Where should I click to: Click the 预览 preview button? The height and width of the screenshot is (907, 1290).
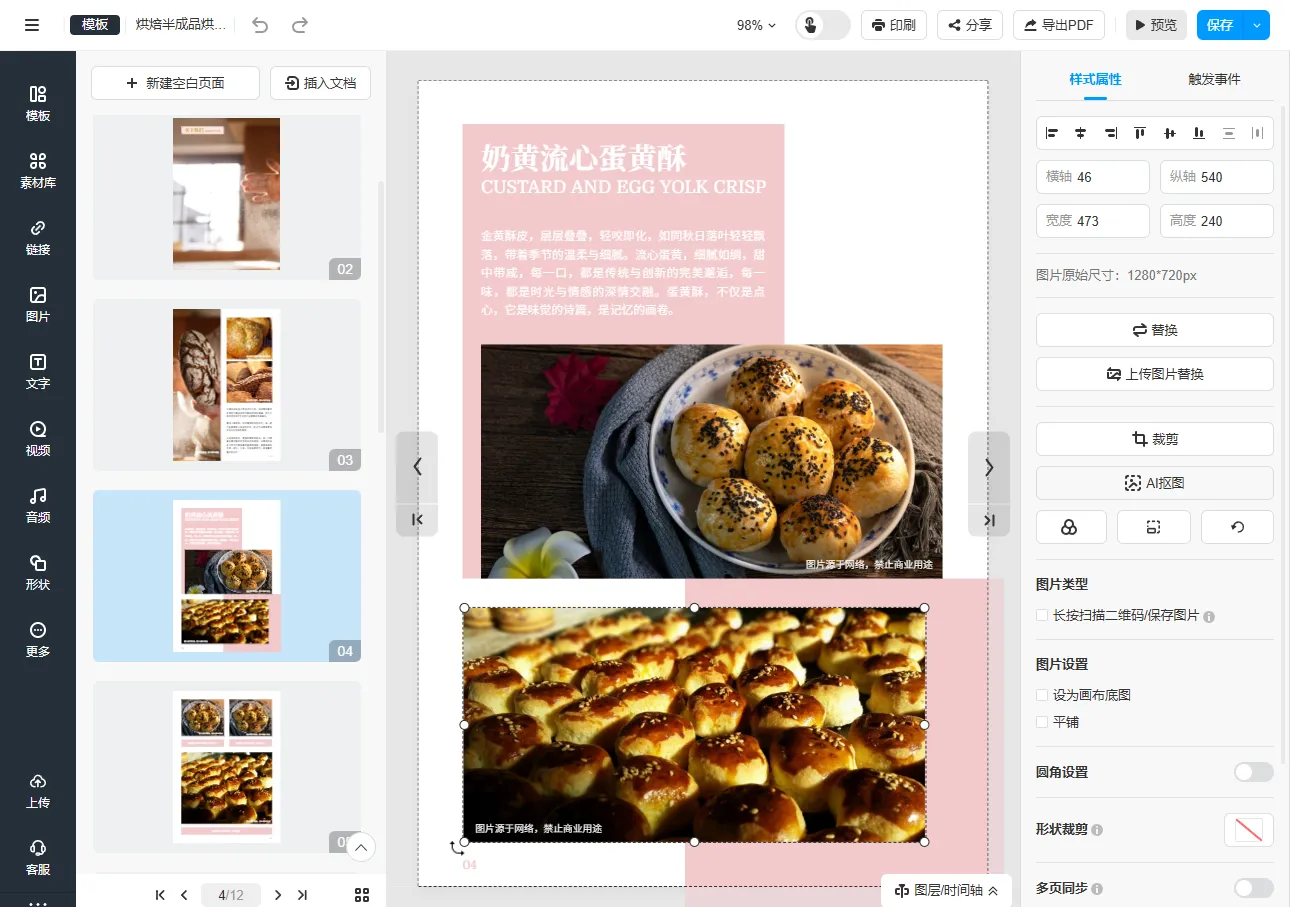click(1156, 25)
